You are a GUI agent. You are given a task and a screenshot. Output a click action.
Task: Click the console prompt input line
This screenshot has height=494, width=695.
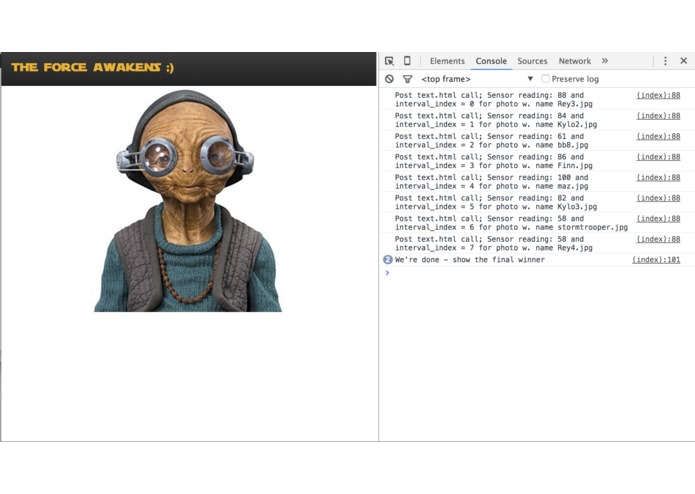point(536,273)
